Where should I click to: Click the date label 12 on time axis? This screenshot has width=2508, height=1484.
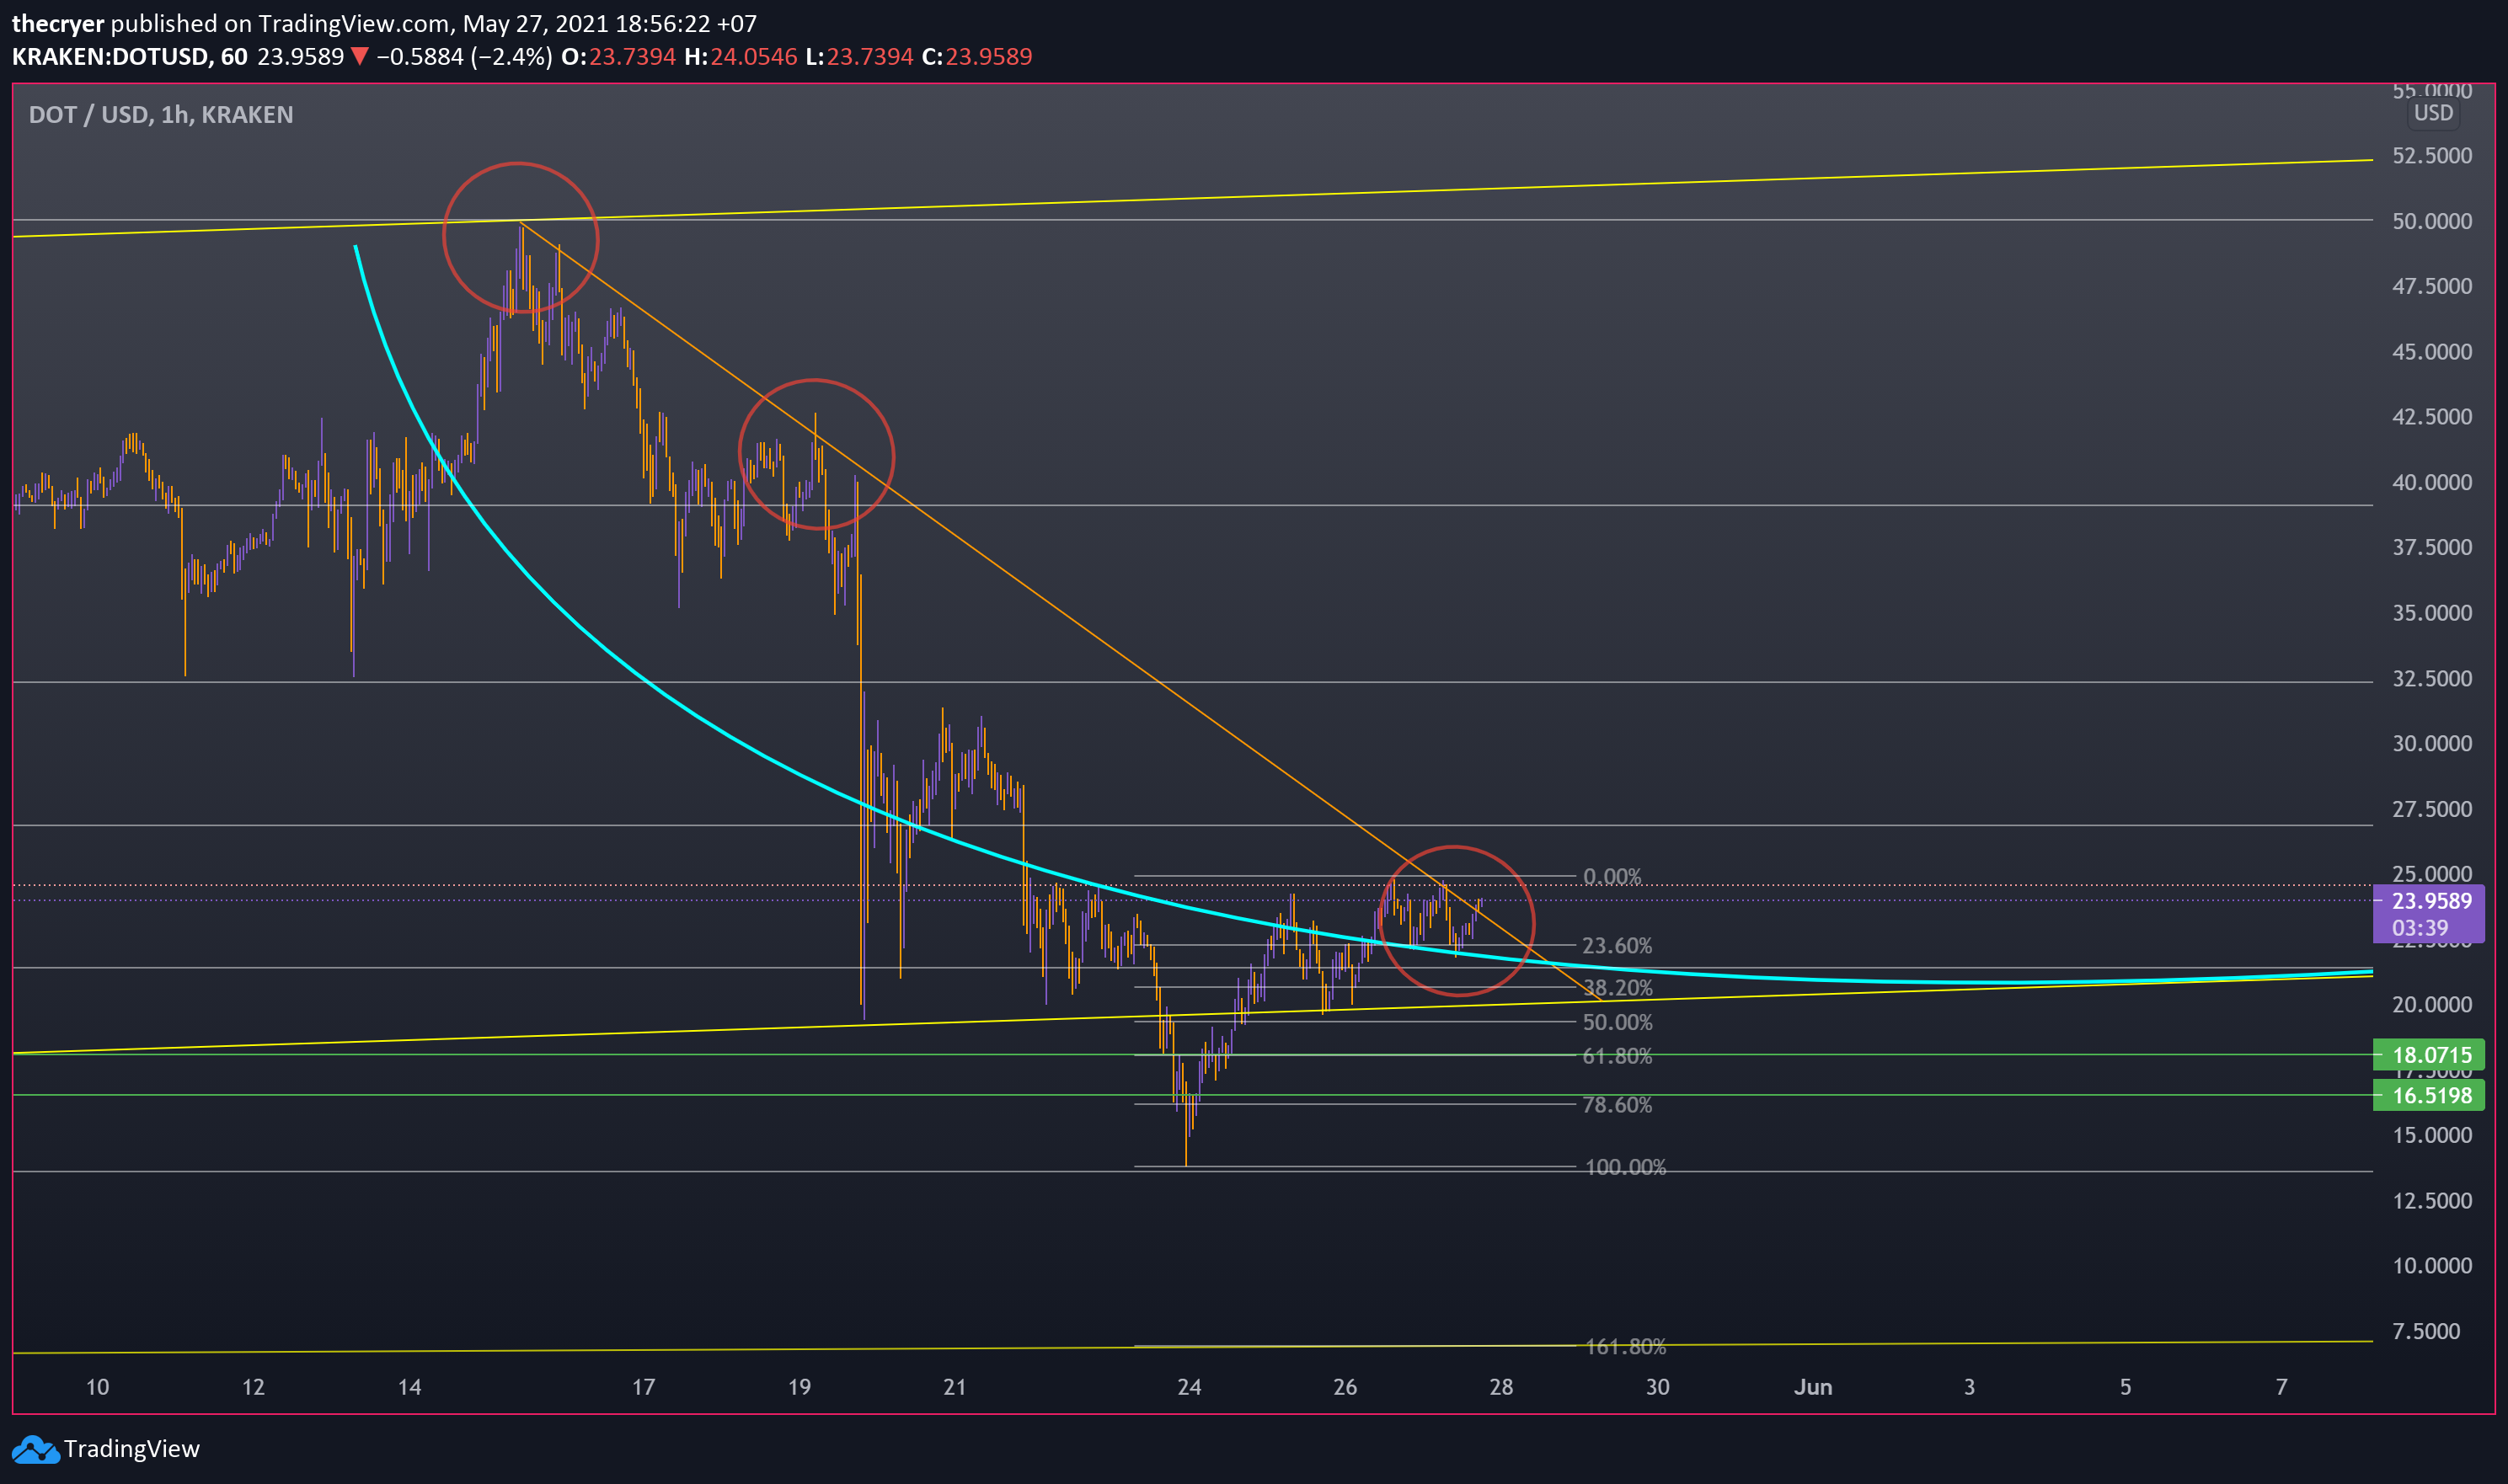[x=253, y=1387]
